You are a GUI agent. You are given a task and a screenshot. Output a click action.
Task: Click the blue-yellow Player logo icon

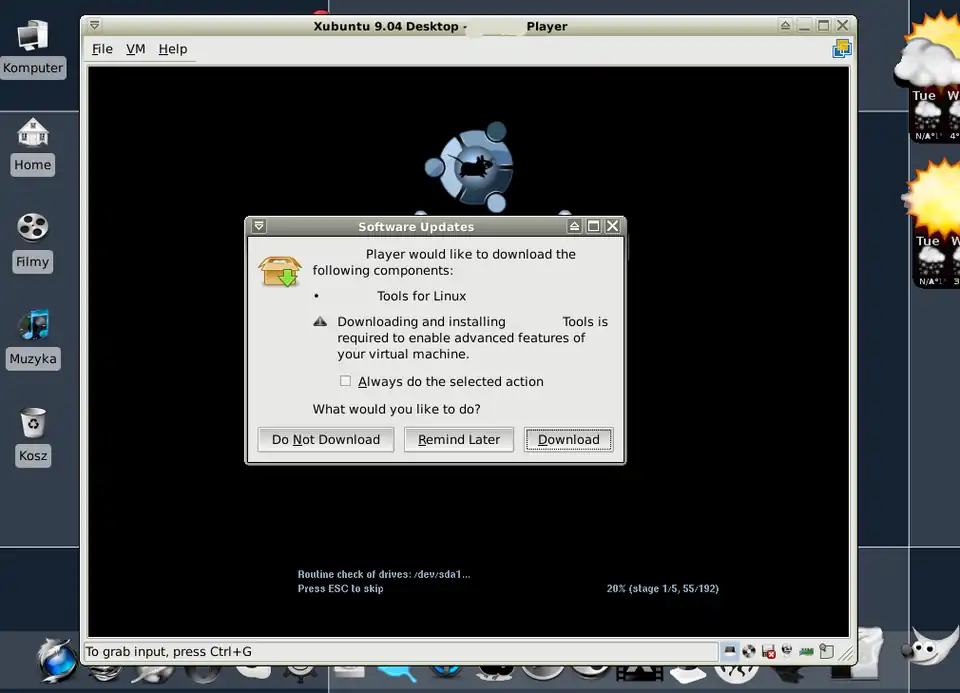coord(841,48)
